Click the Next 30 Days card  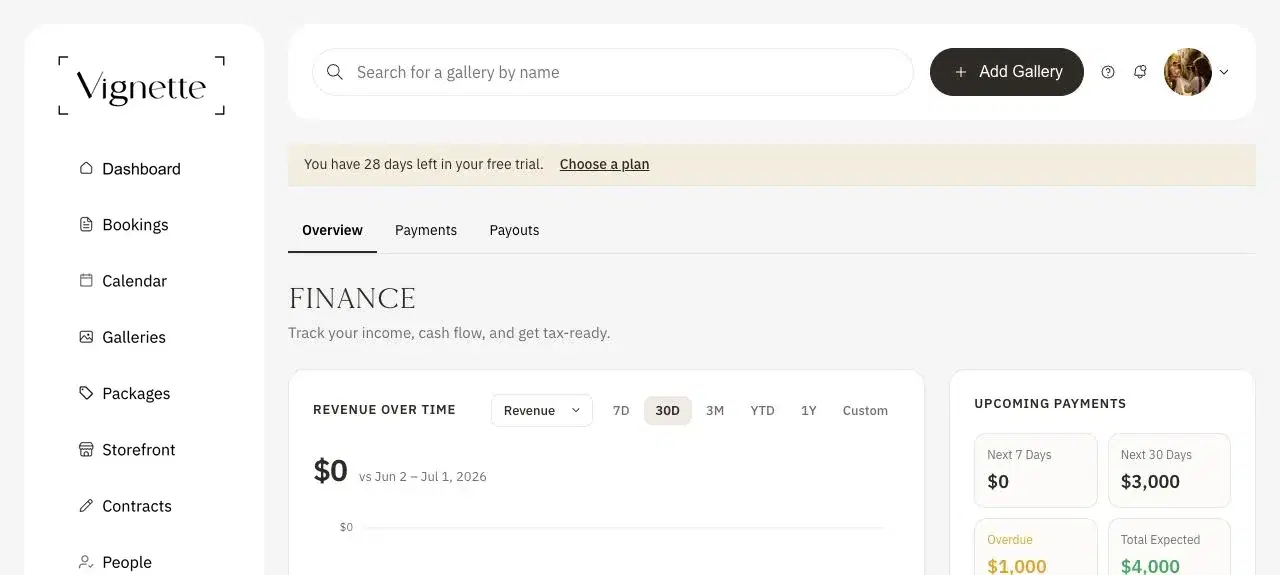(x=1169, y=470)
